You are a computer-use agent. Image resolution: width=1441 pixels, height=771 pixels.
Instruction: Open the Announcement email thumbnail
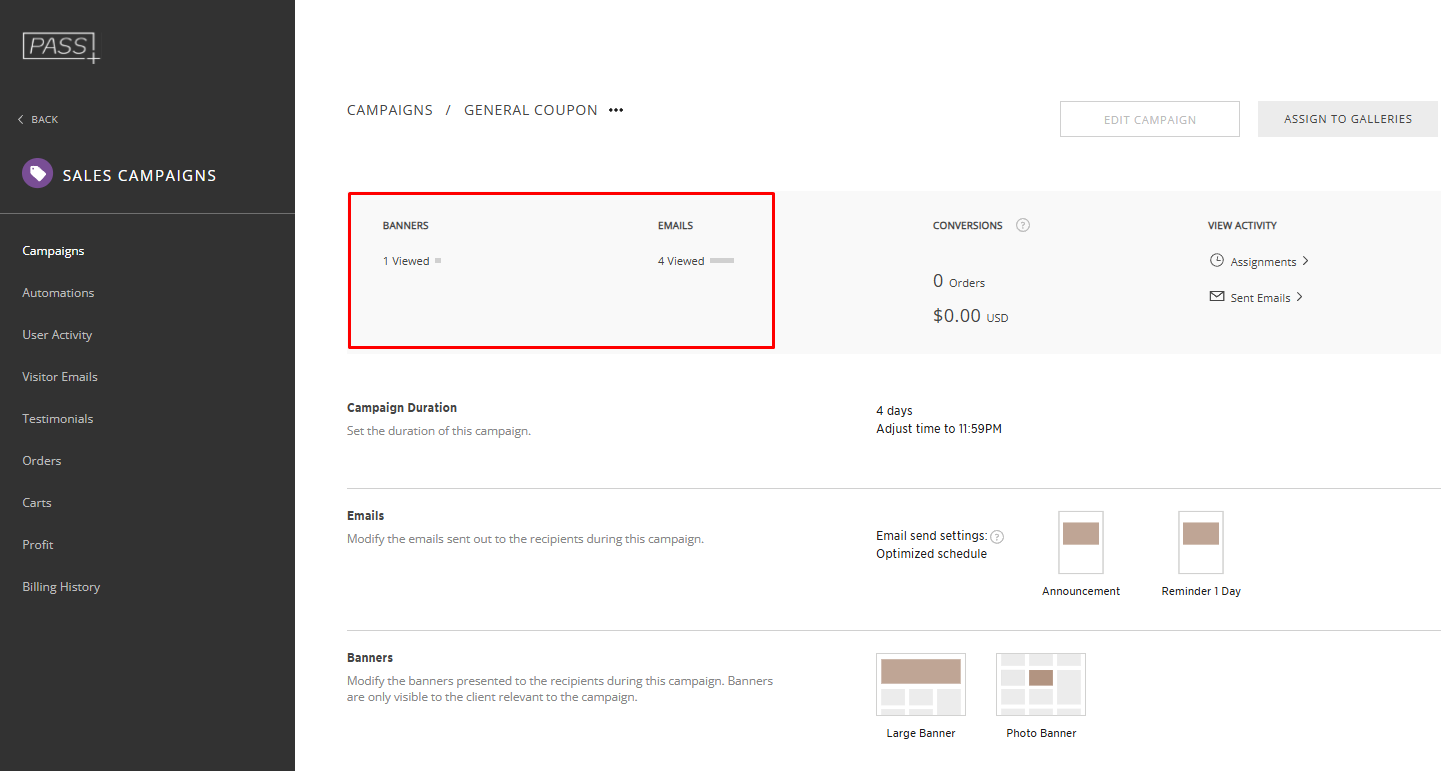click(1080, 542)
